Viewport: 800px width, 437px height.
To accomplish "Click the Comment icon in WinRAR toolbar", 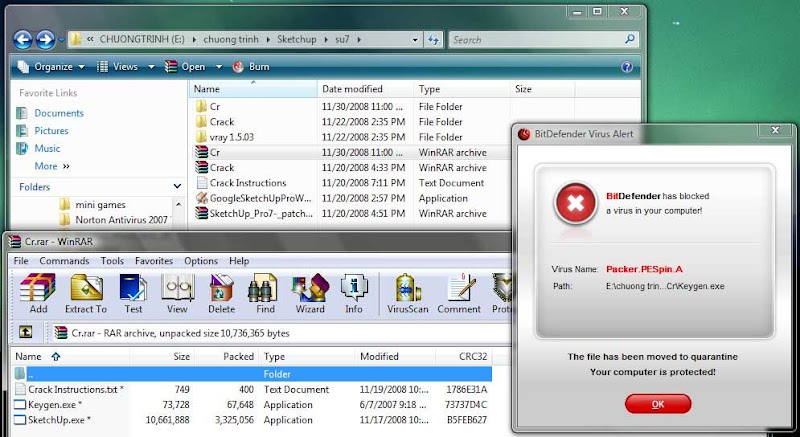I will pos(459,293).
